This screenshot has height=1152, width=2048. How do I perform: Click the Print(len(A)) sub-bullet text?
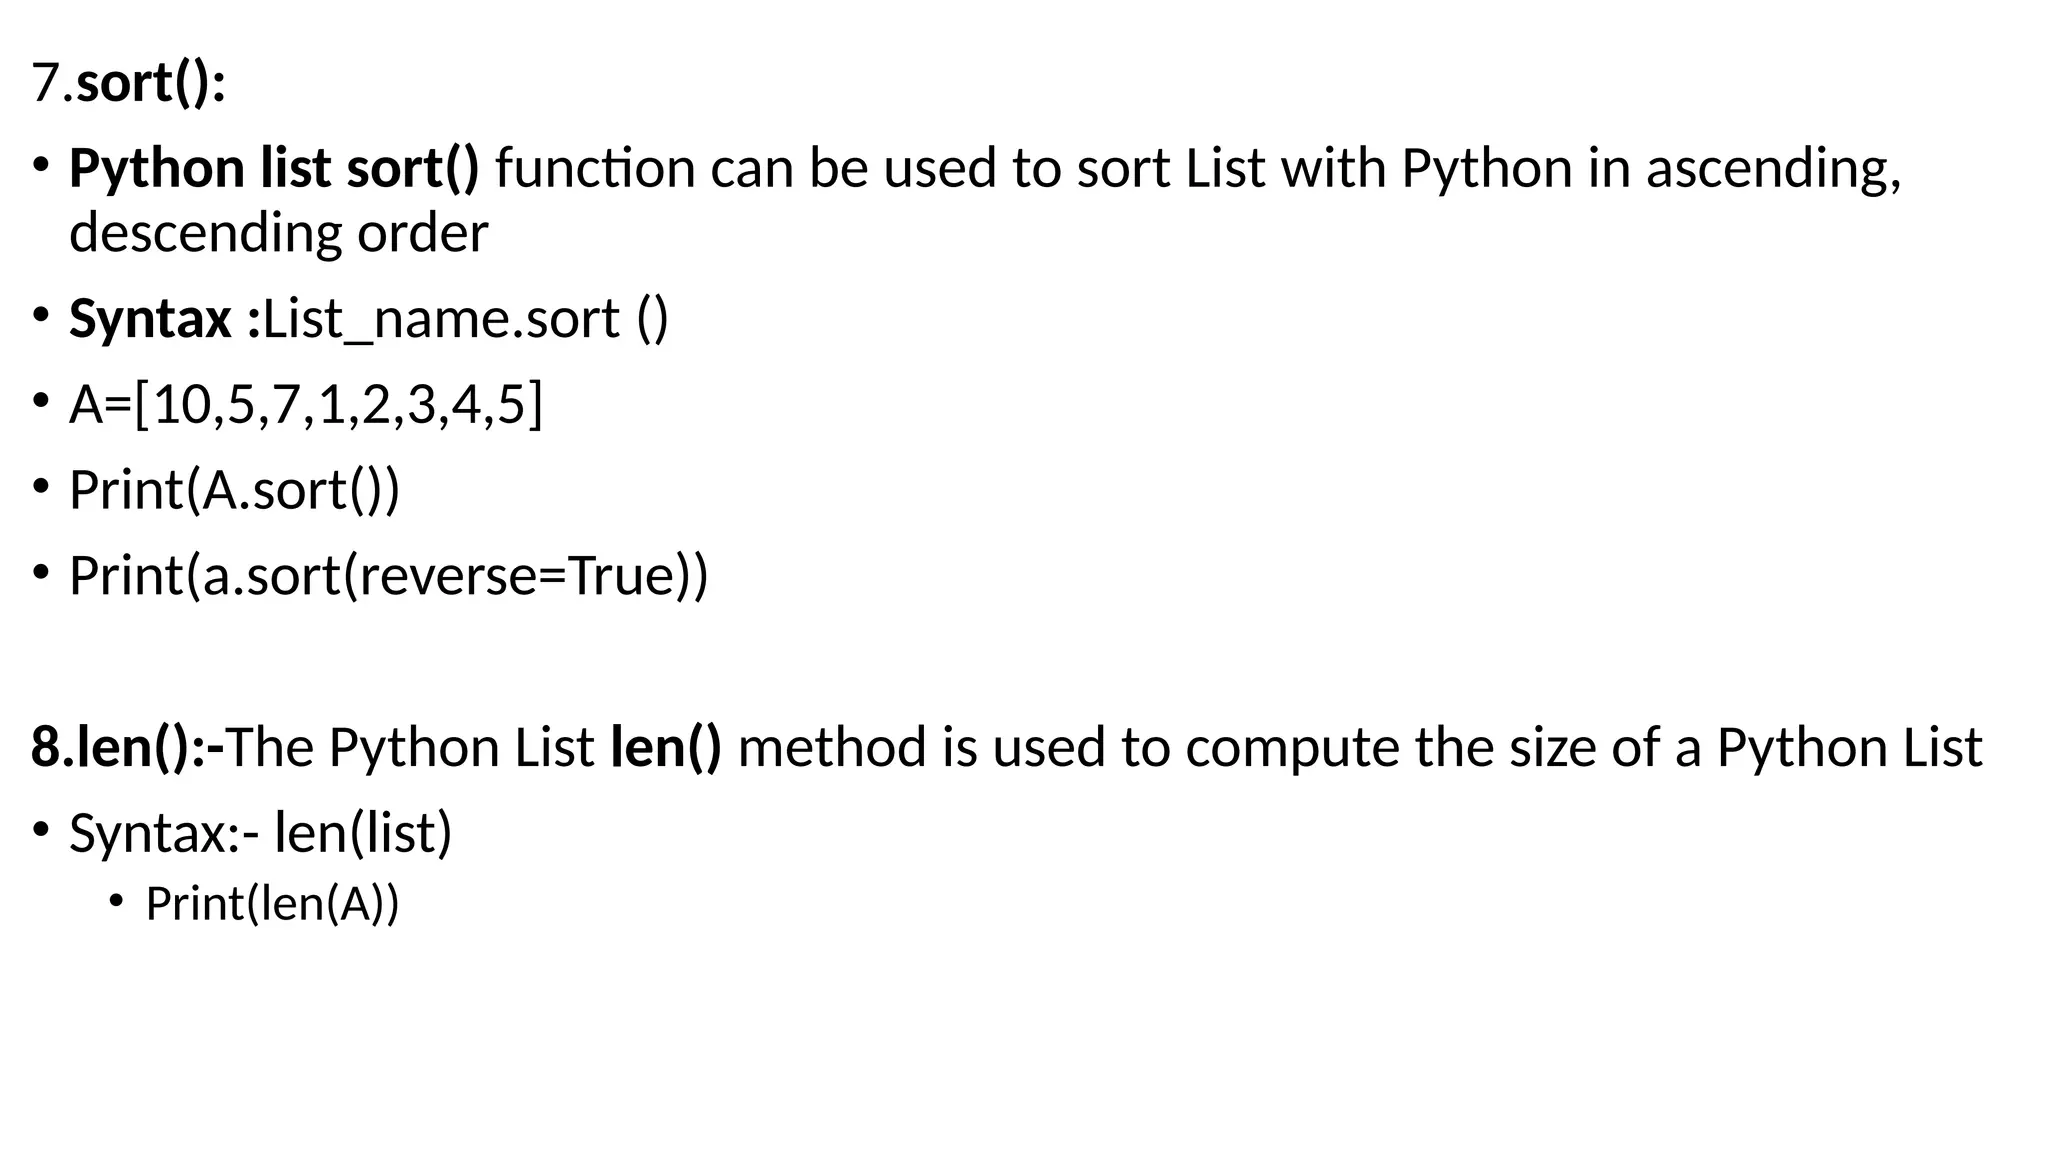click(272, 904)
